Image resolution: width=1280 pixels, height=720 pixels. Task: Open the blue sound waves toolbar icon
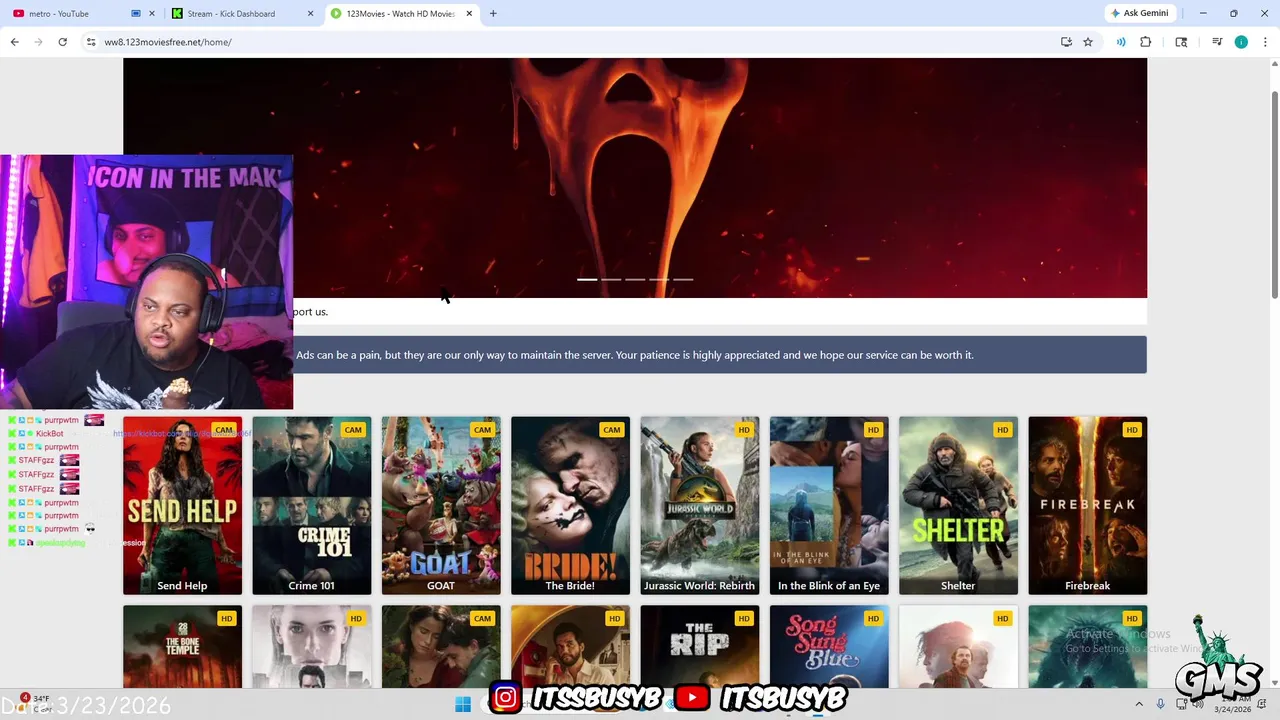pos(1121,42)
